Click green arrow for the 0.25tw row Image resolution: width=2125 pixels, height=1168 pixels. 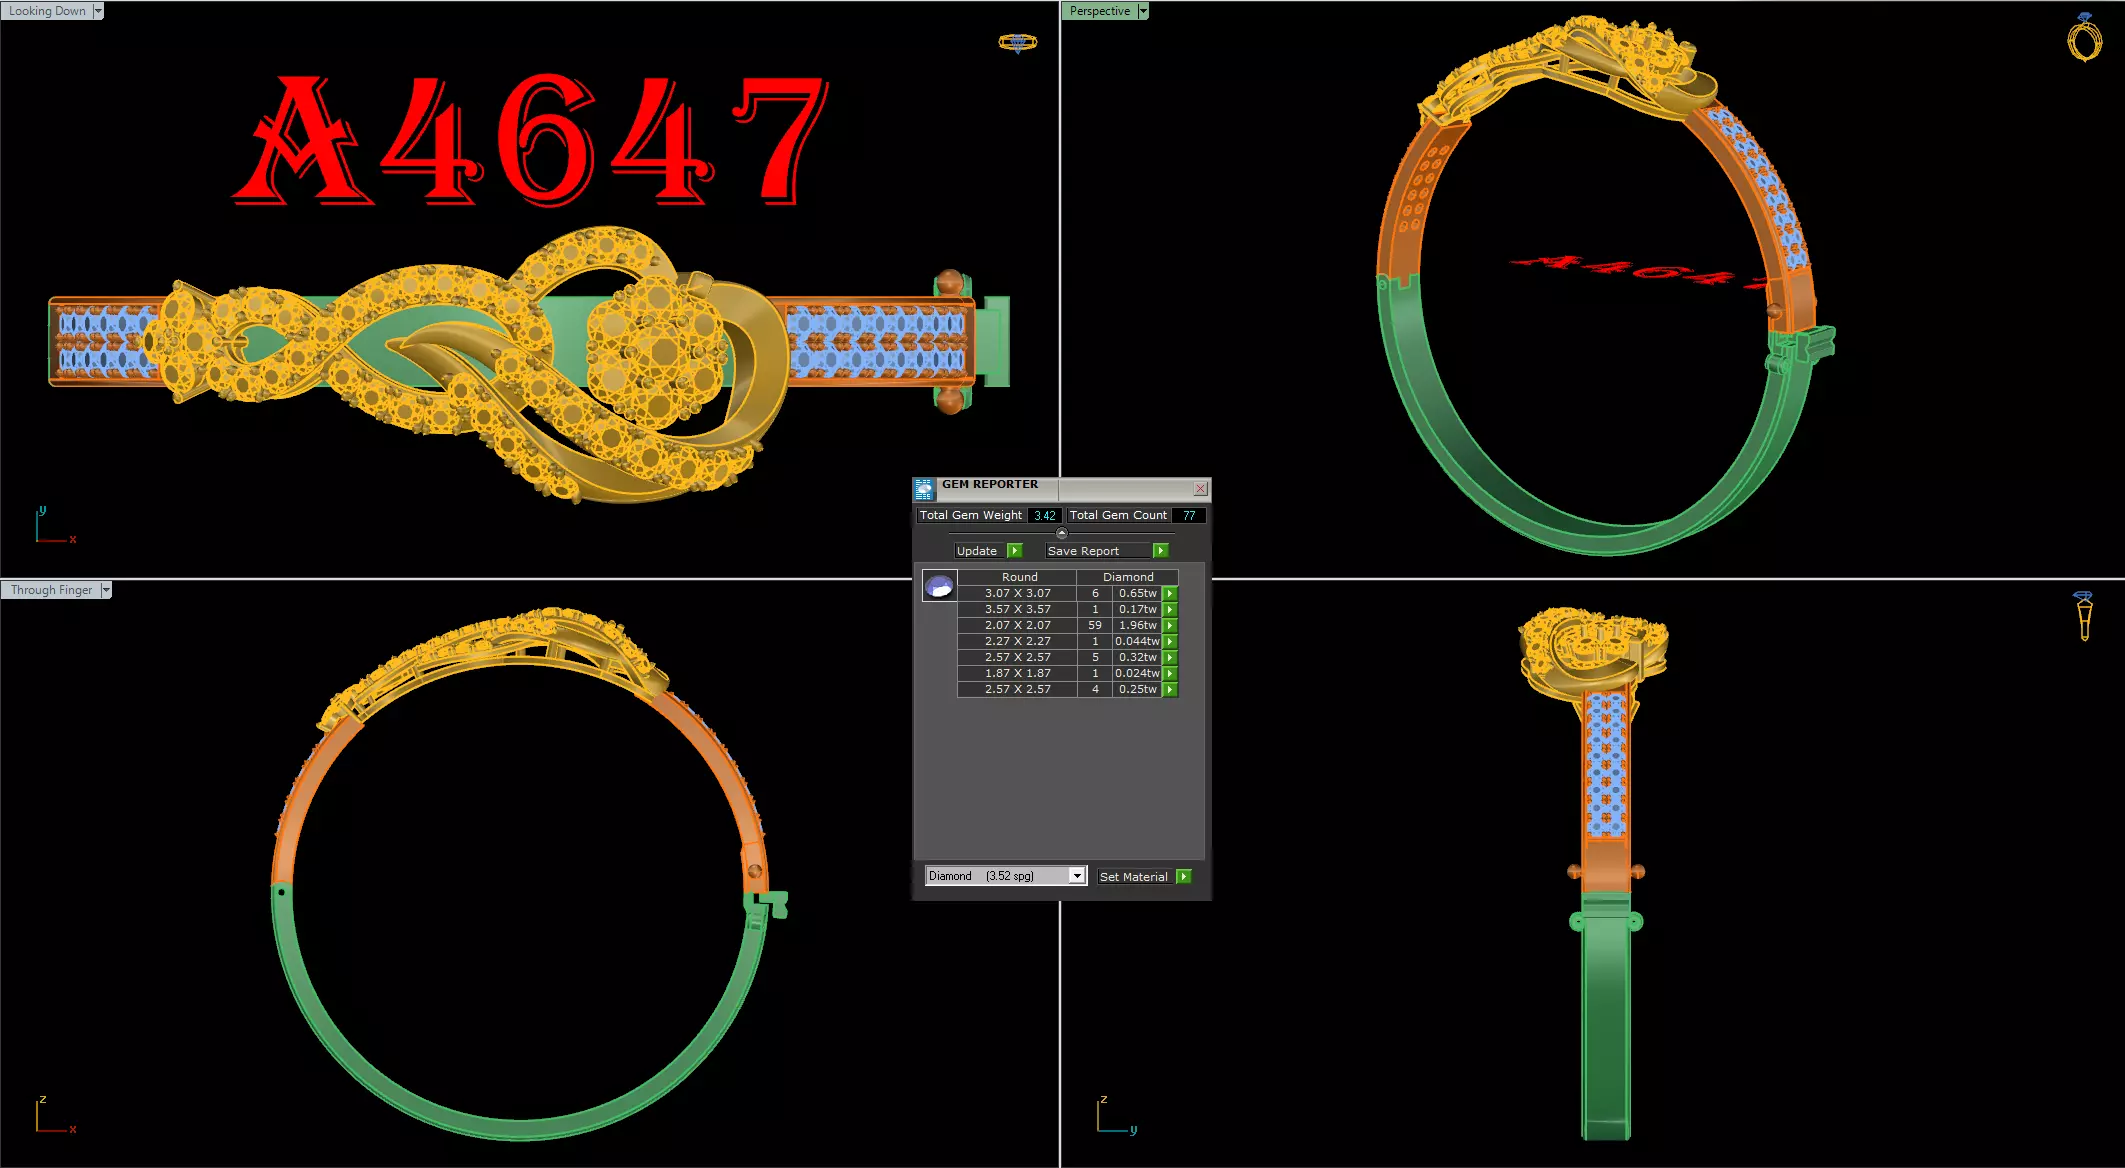click(x=1170, y=689)
